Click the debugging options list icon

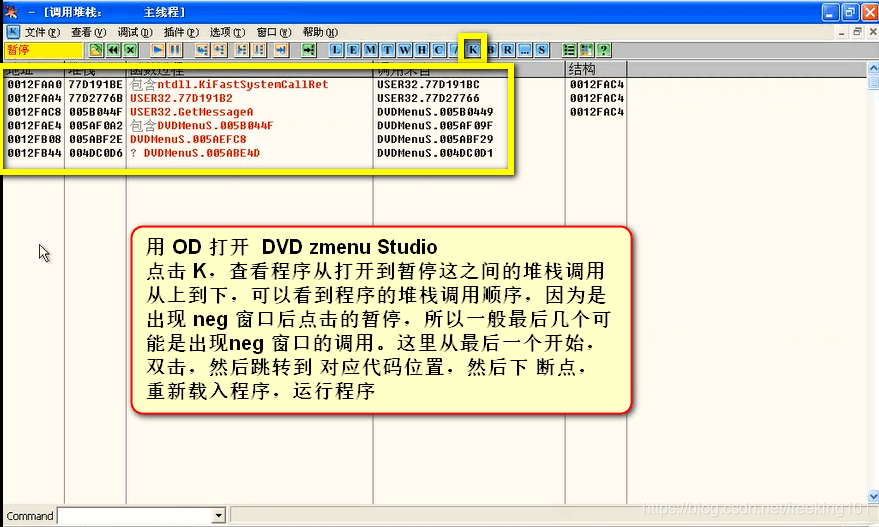pyautogui.click(x=569, y=50)
